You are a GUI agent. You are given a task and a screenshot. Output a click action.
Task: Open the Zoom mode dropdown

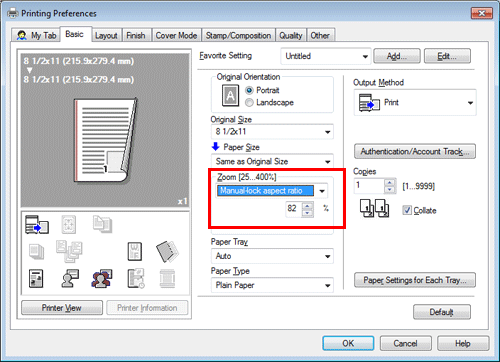click(272, 191)
